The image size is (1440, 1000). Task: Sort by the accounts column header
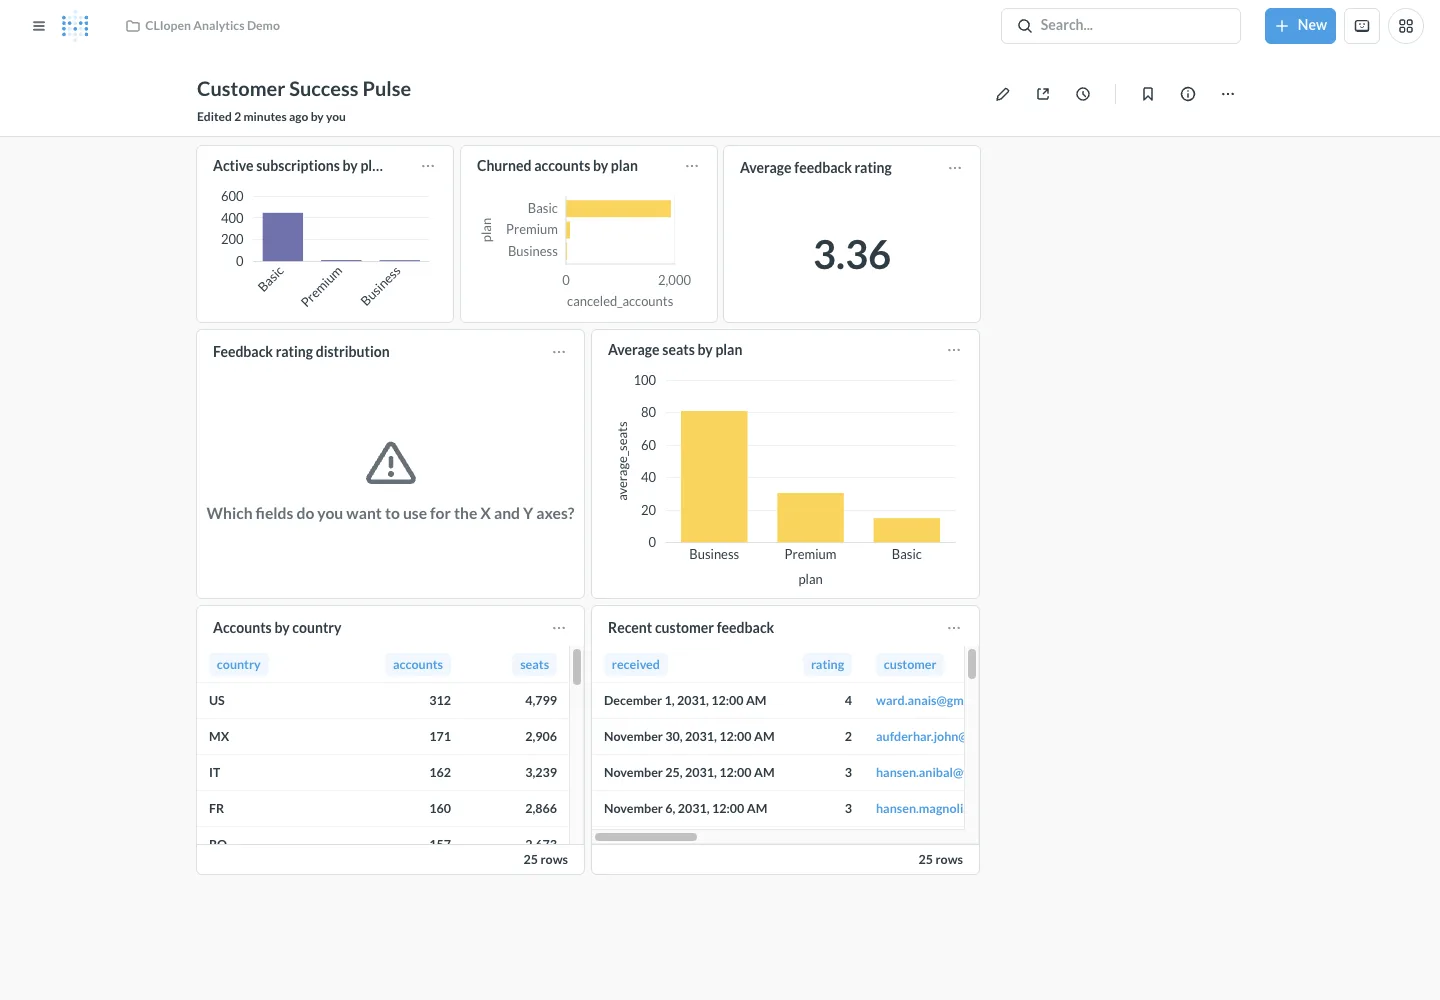[418, 665]
